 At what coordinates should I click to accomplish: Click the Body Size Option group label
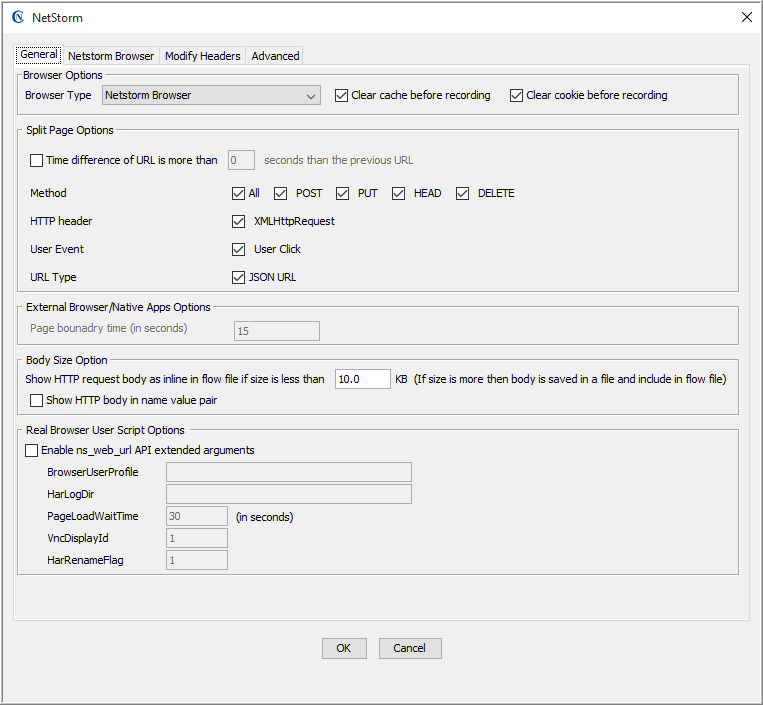pyautogui.click(x=67, y=360)
